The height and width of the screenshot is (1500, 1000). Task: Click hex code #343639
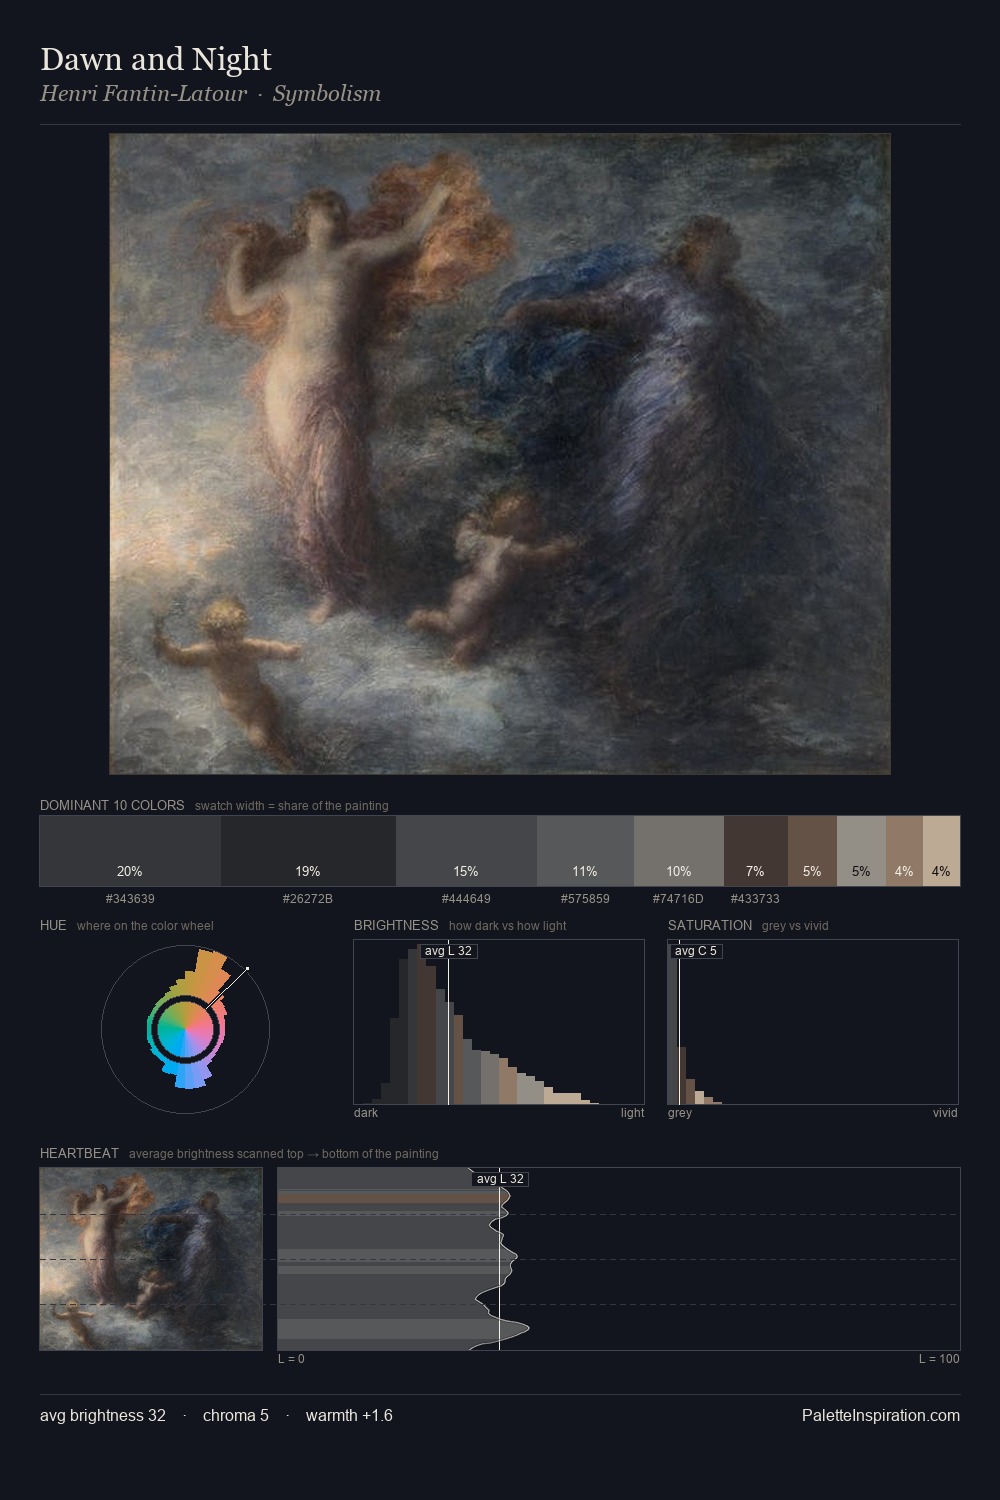(130, 899)
